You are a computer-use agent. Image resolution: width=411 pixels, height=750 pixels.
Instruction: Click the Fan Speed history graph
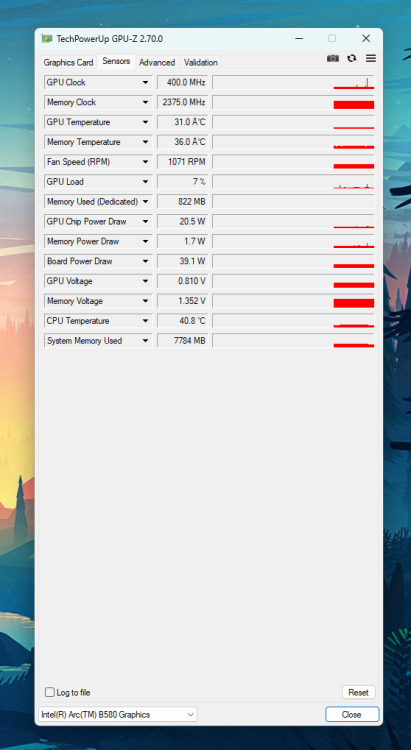tap(293, 162)
